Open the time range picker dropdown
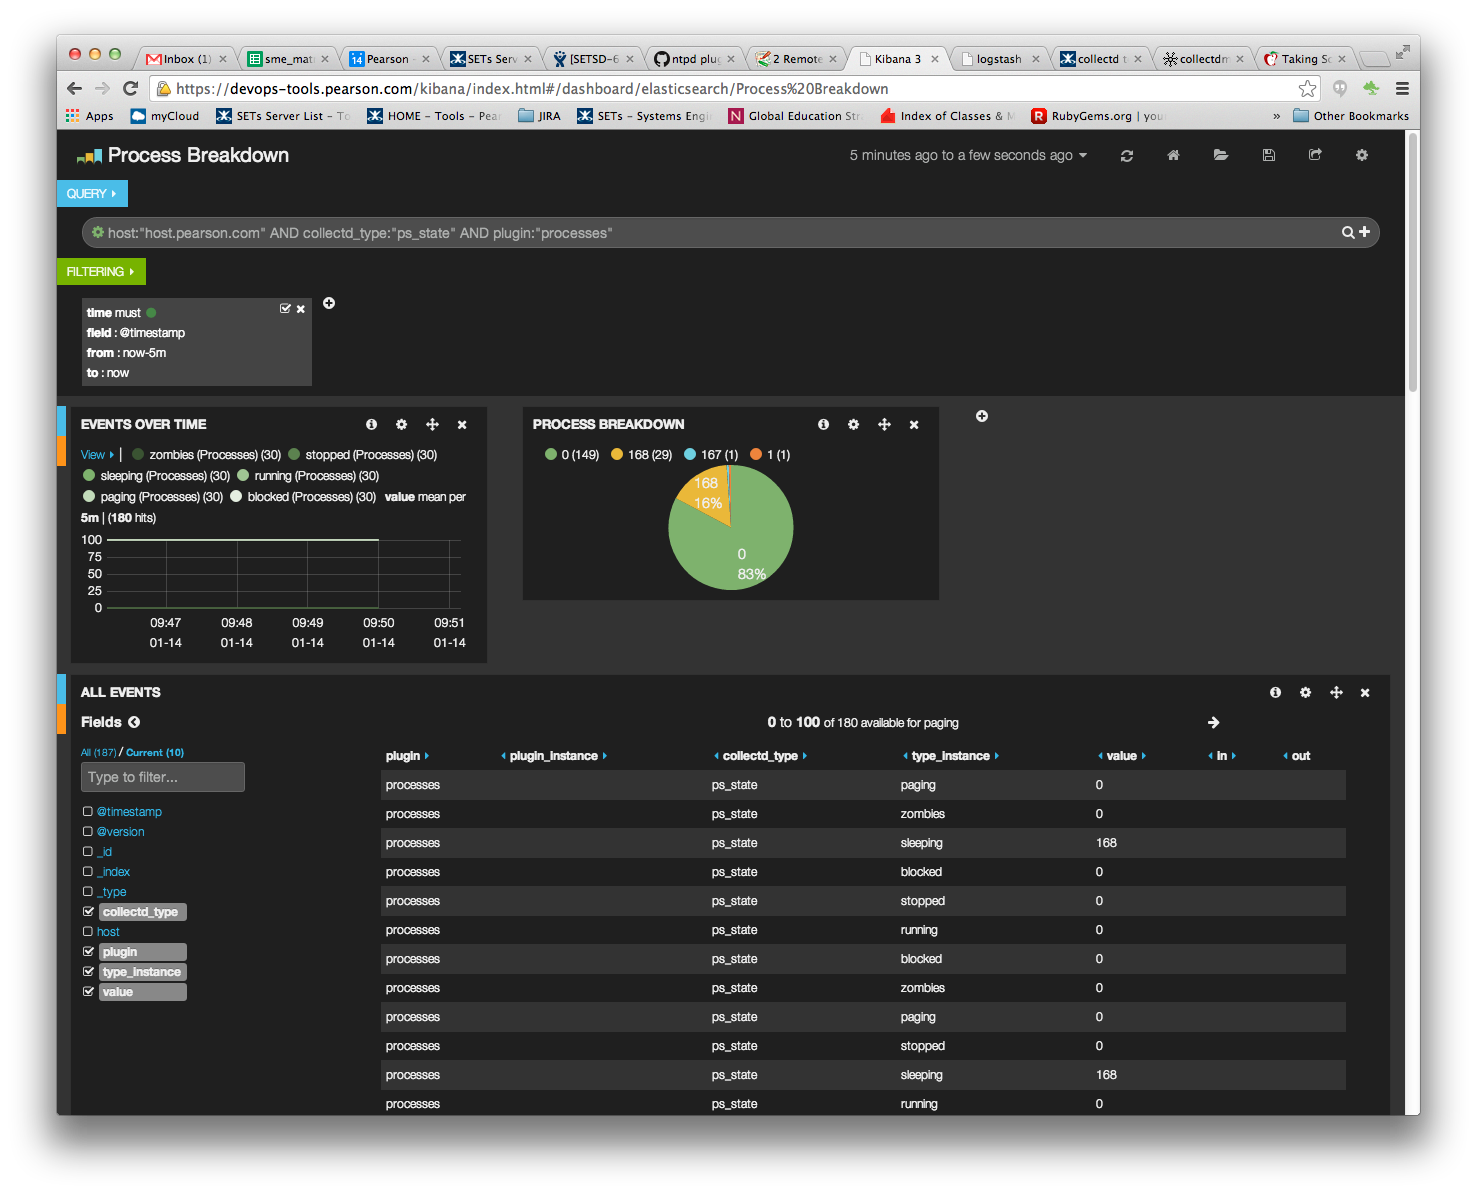The width and height of the screenshot is (1477, 1194). pos(968,155)
